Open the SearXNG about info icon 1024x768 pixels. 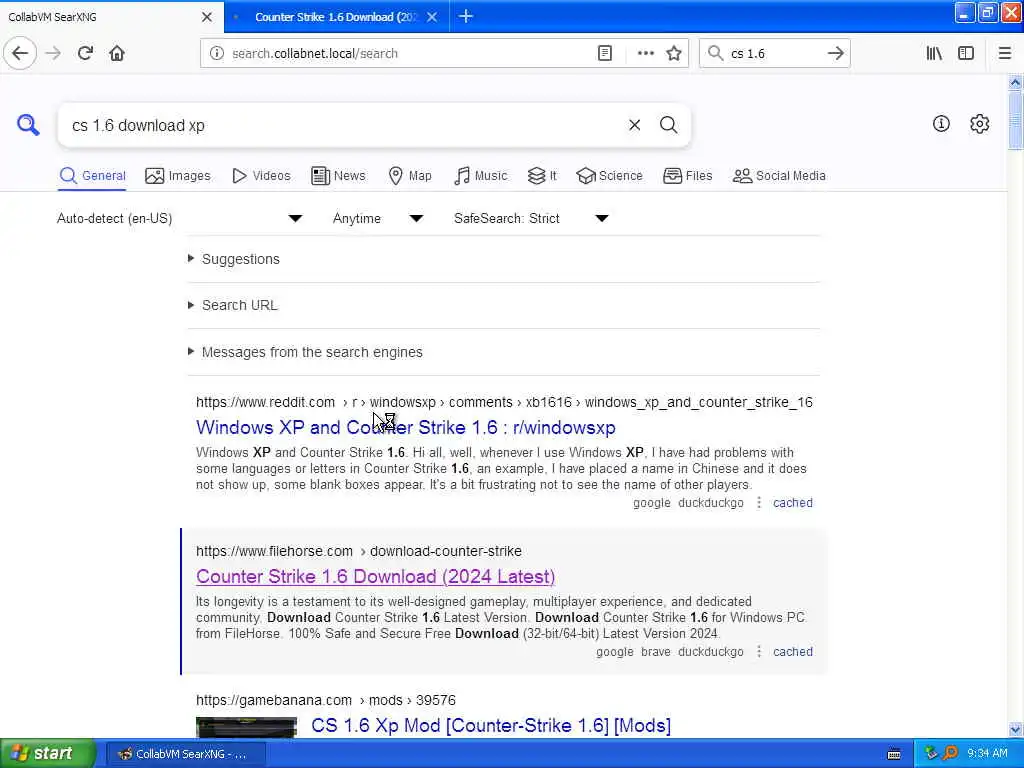pyautogui.click(x=941, y=123)
